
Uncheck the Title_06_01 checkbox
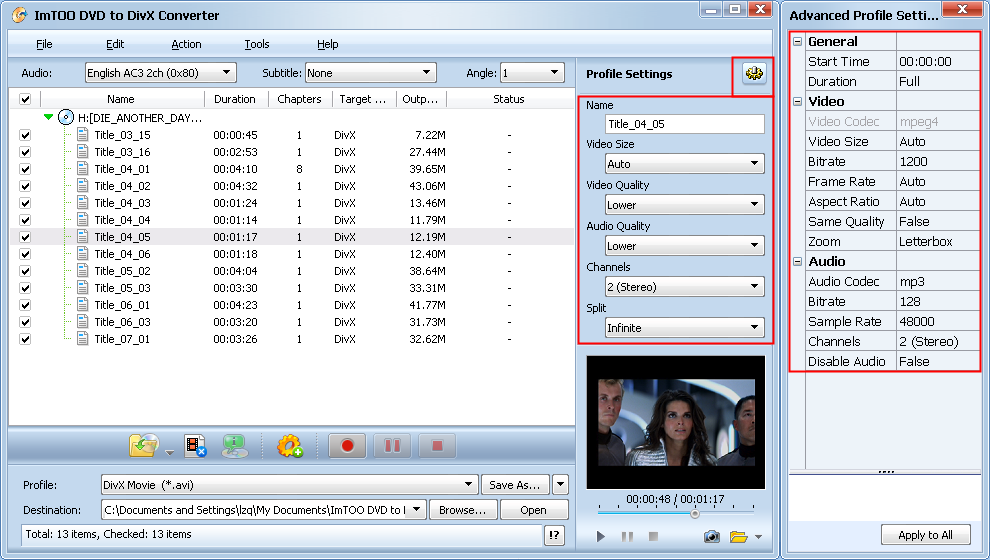pyautogui.click(x=25, y=306)
